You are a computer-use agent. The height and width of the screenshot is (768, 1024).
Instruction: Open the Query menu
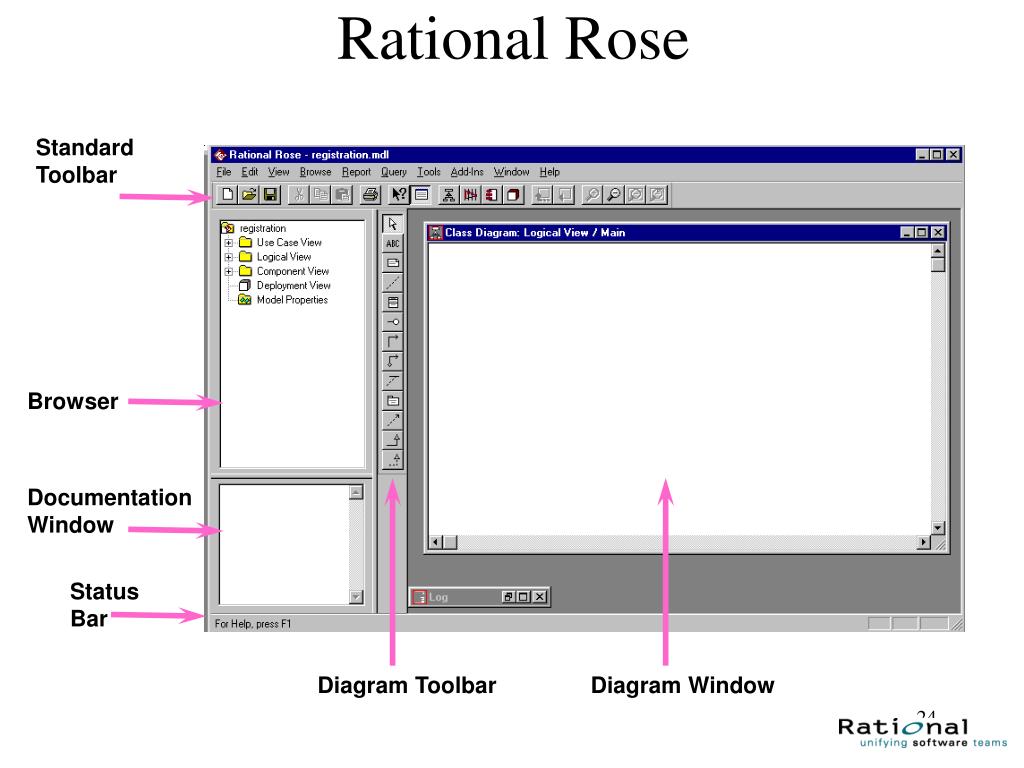tap(394, 172)
